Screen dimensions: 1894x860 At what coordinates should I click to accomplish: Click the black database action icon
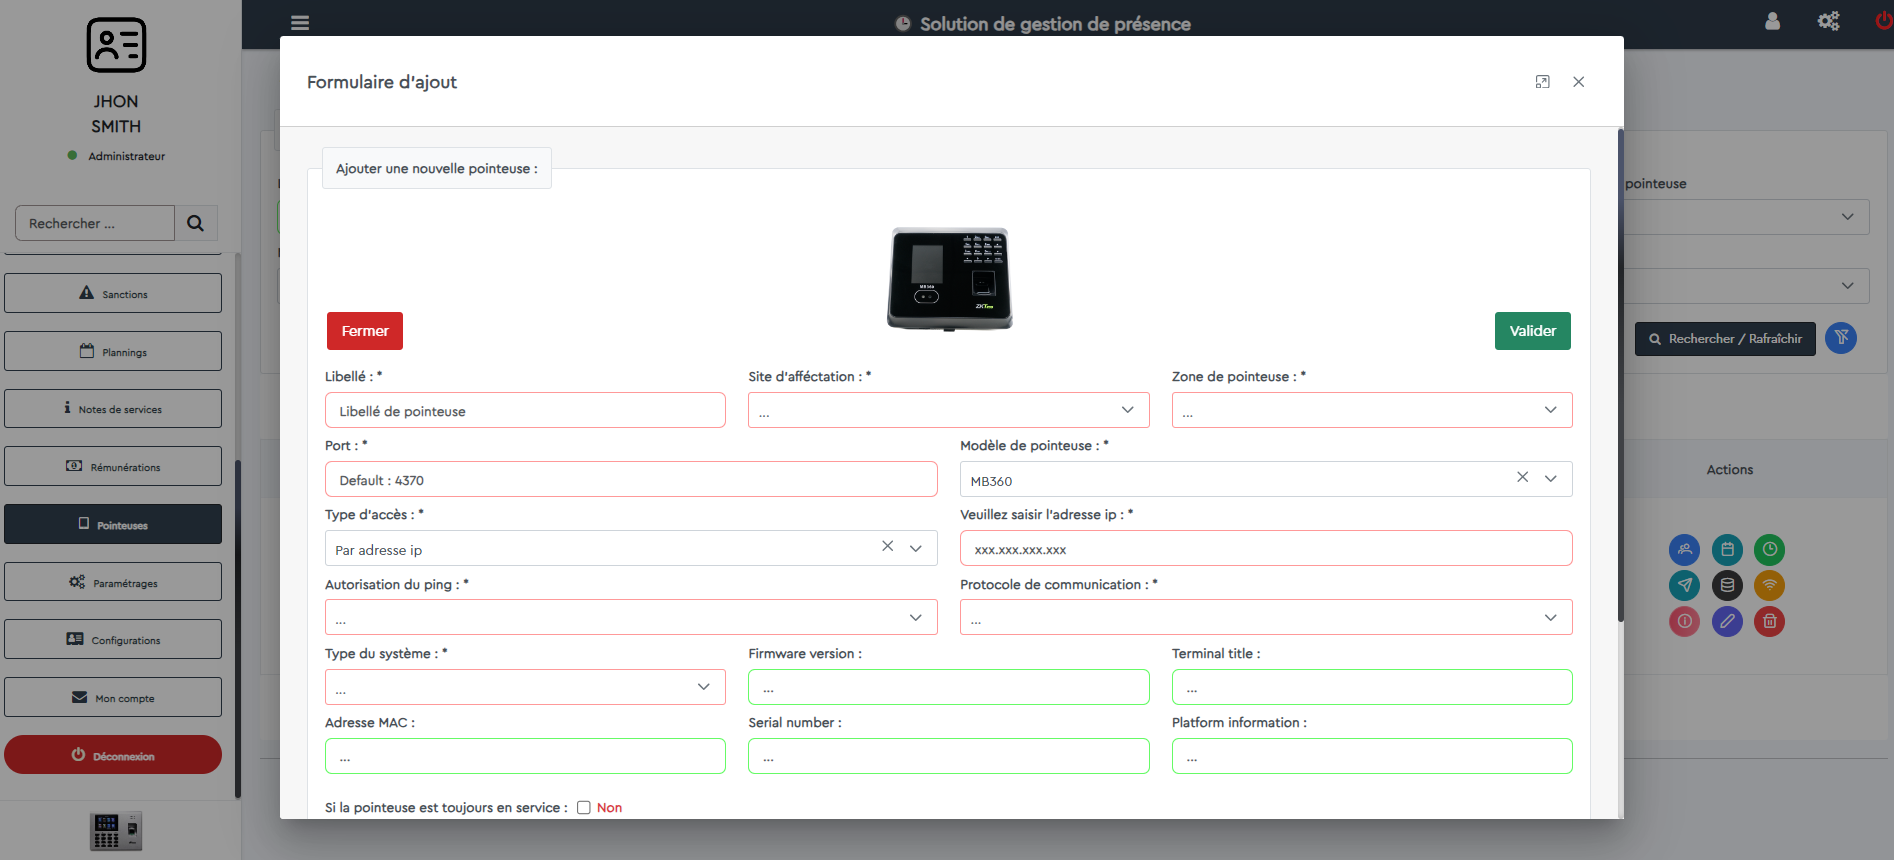[1727, 585]
